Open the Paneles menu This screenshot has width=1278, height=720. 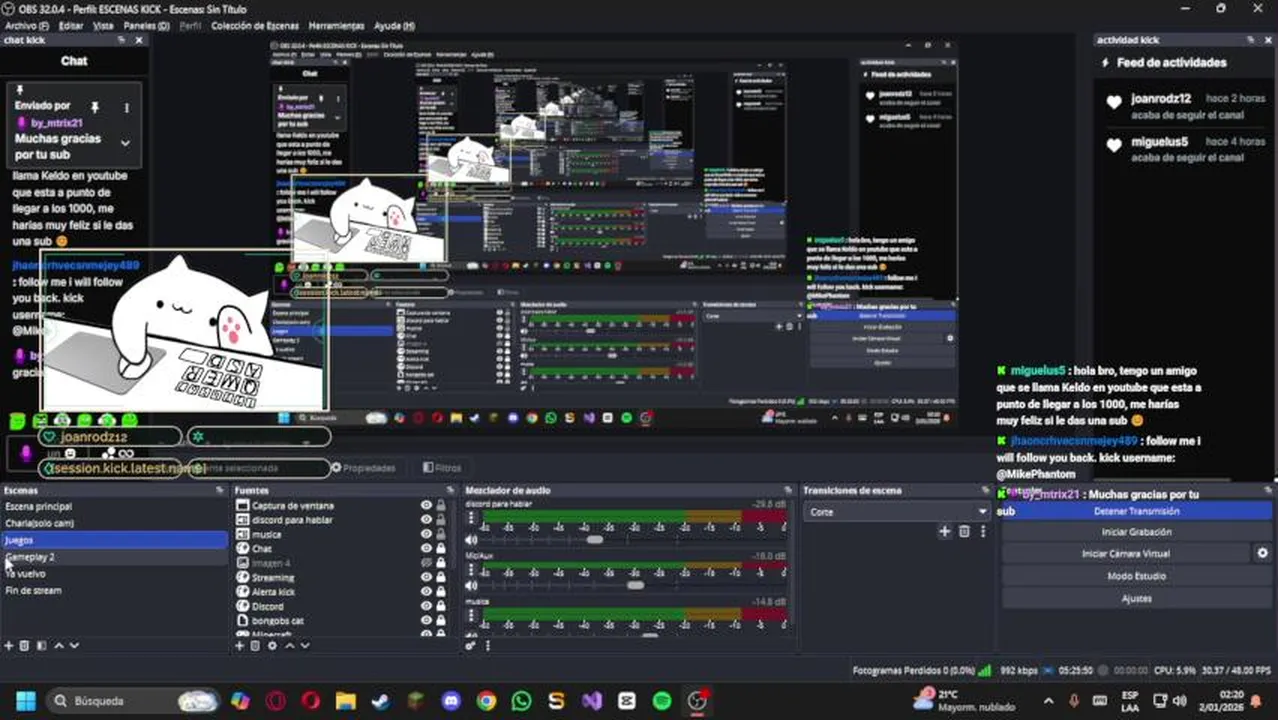(147, 25)
